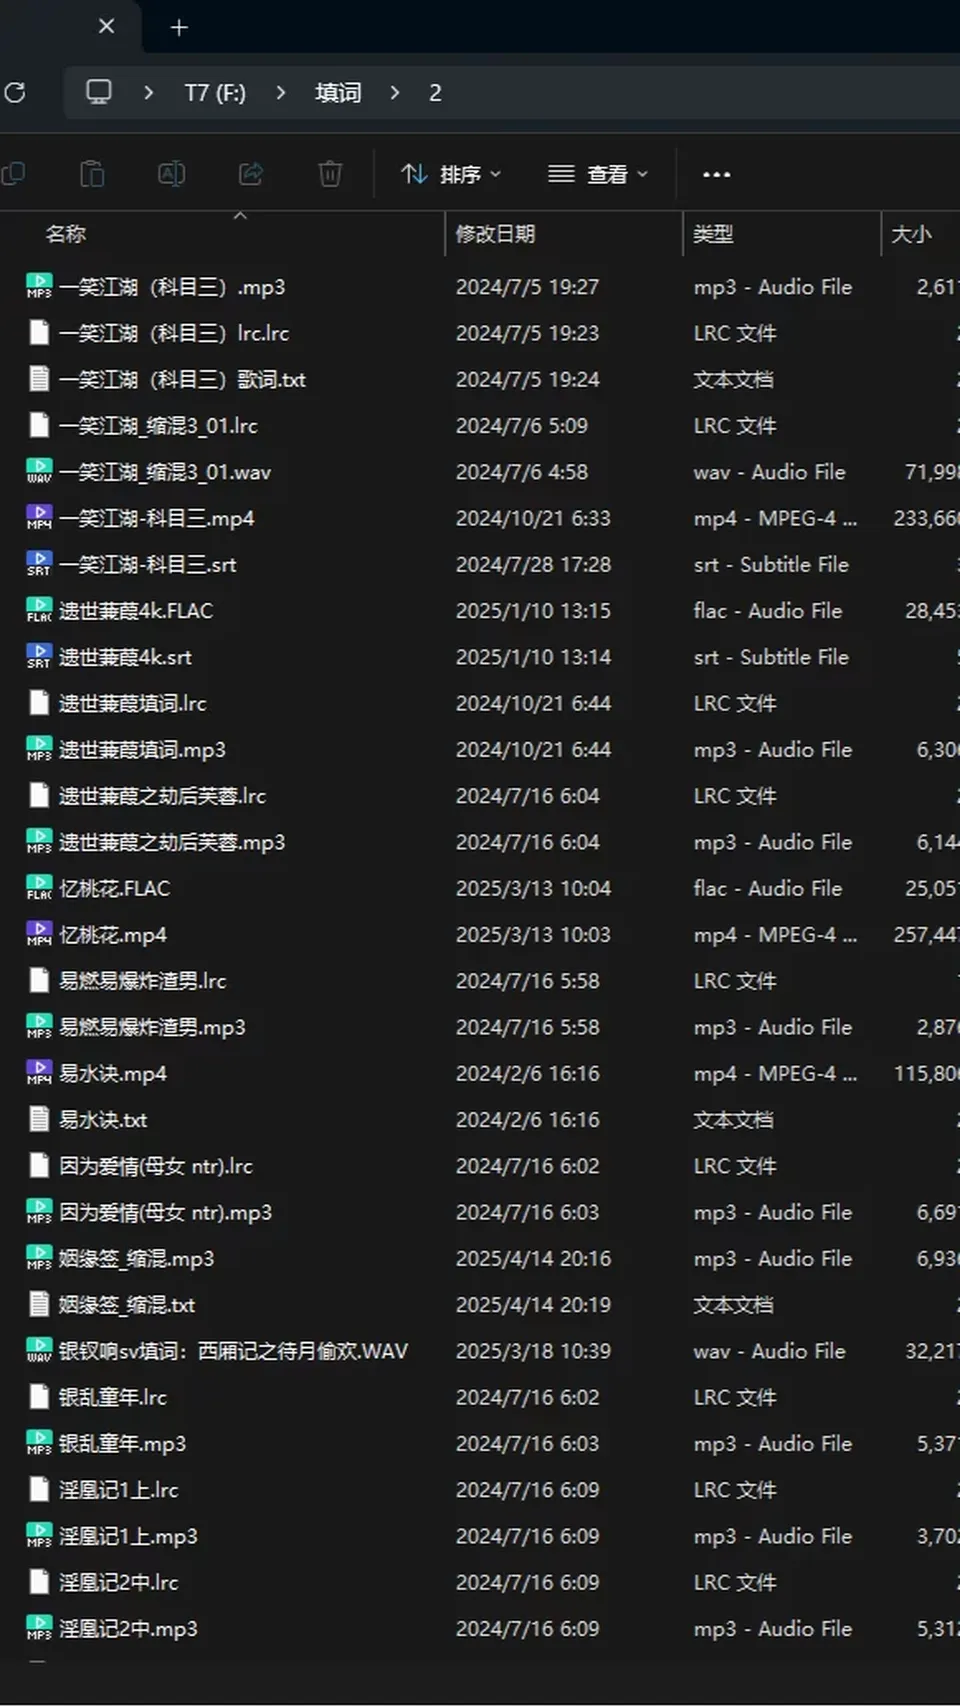
Task: Select the file 易燃易爆炸渣男.lrc
Action: tap(143, 981)
